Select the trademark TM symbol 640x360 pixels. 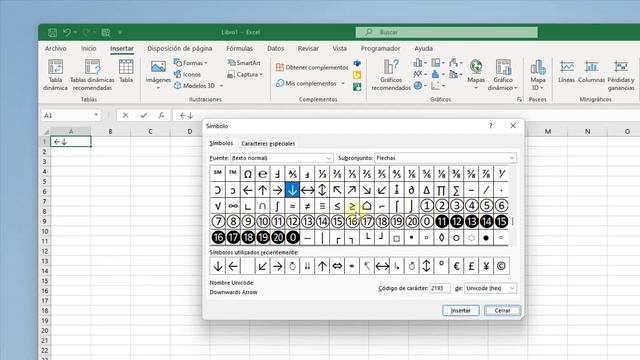coord(233,174)
